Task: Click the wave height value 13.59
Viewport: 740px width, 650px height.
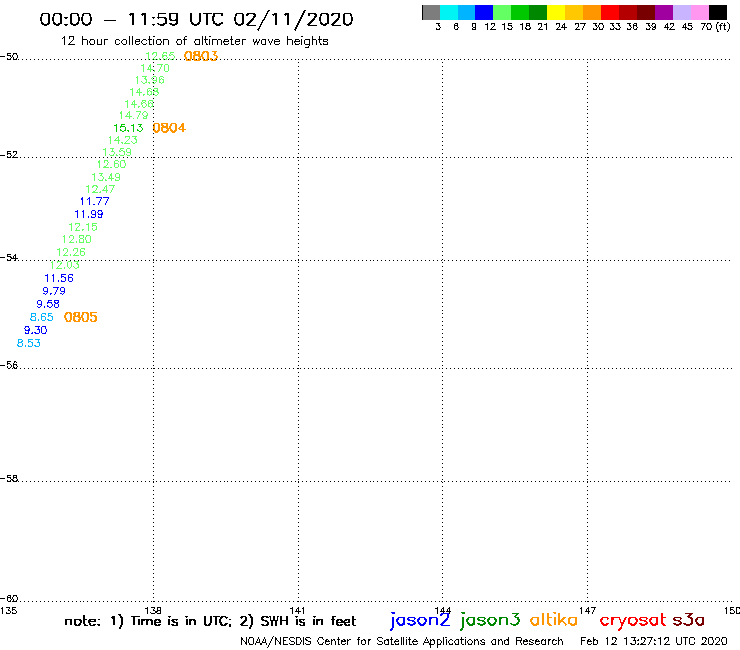Action: tap(117, 152)
